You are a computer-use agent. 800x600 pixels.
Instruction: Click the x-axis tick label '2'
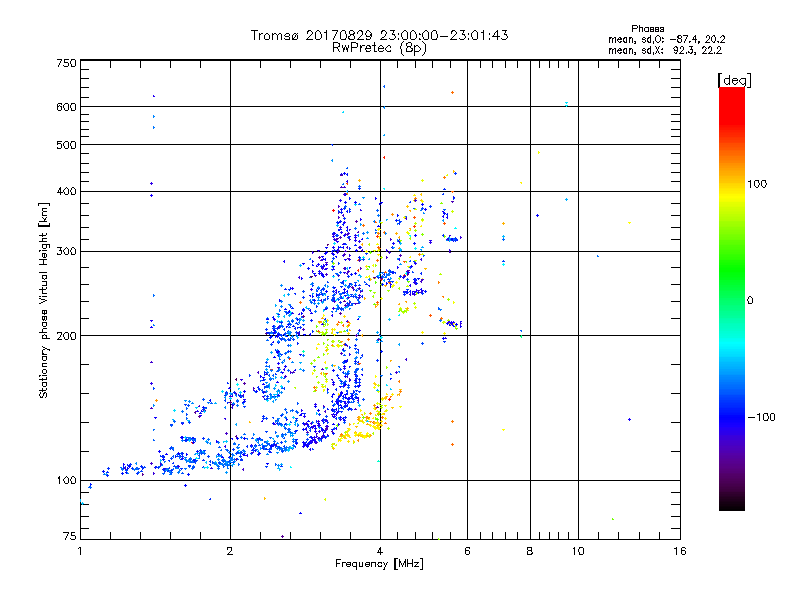230,551
